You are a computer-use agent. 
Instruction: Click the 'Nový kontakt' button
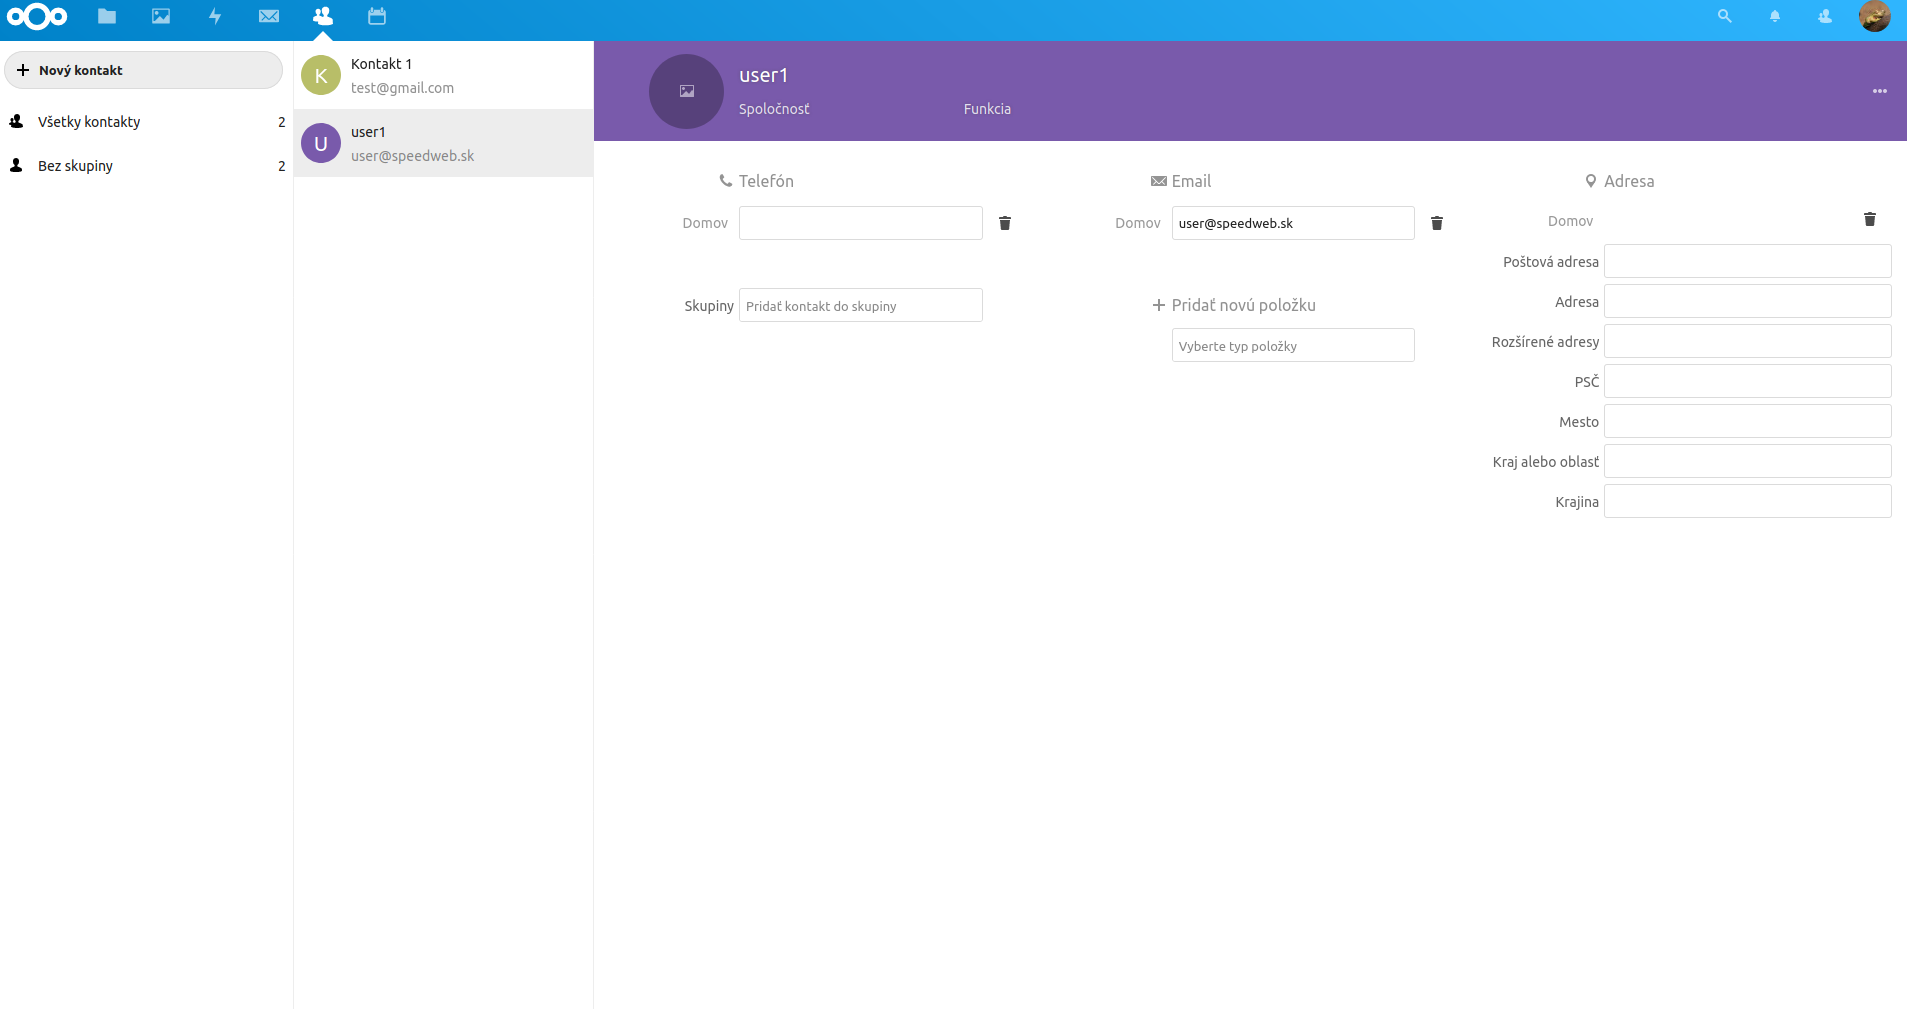point(144,70)
